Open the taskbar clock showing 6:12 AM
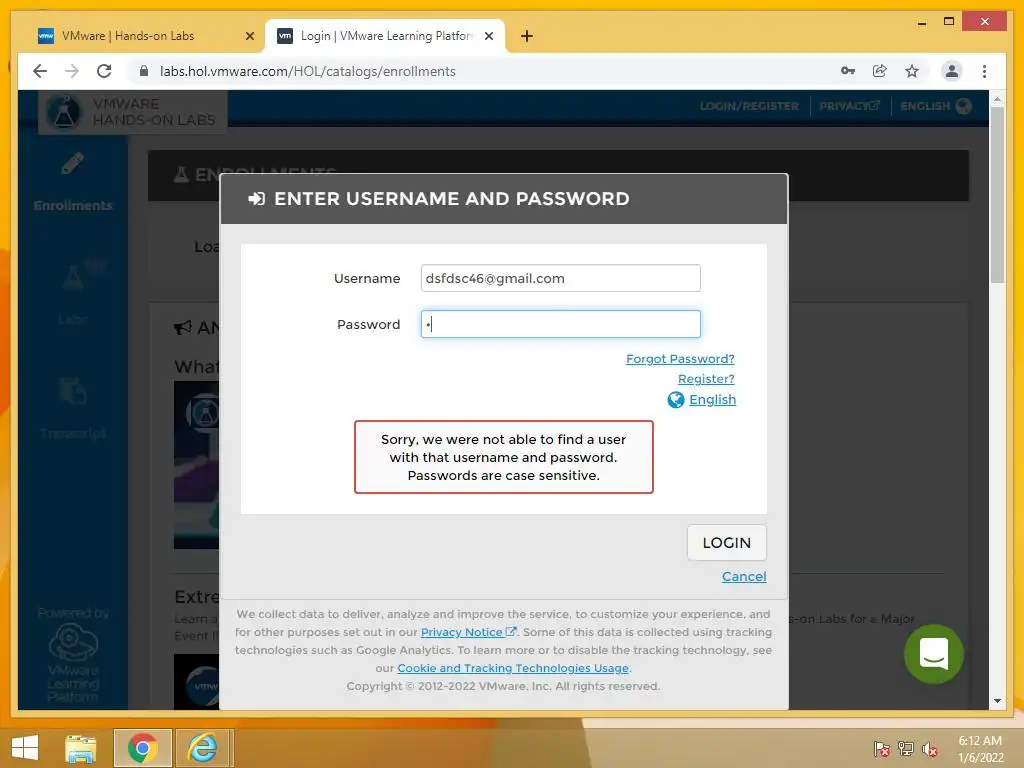Image resolution: width=1024 pixels, height=768 pixels. tap(980, 748)
